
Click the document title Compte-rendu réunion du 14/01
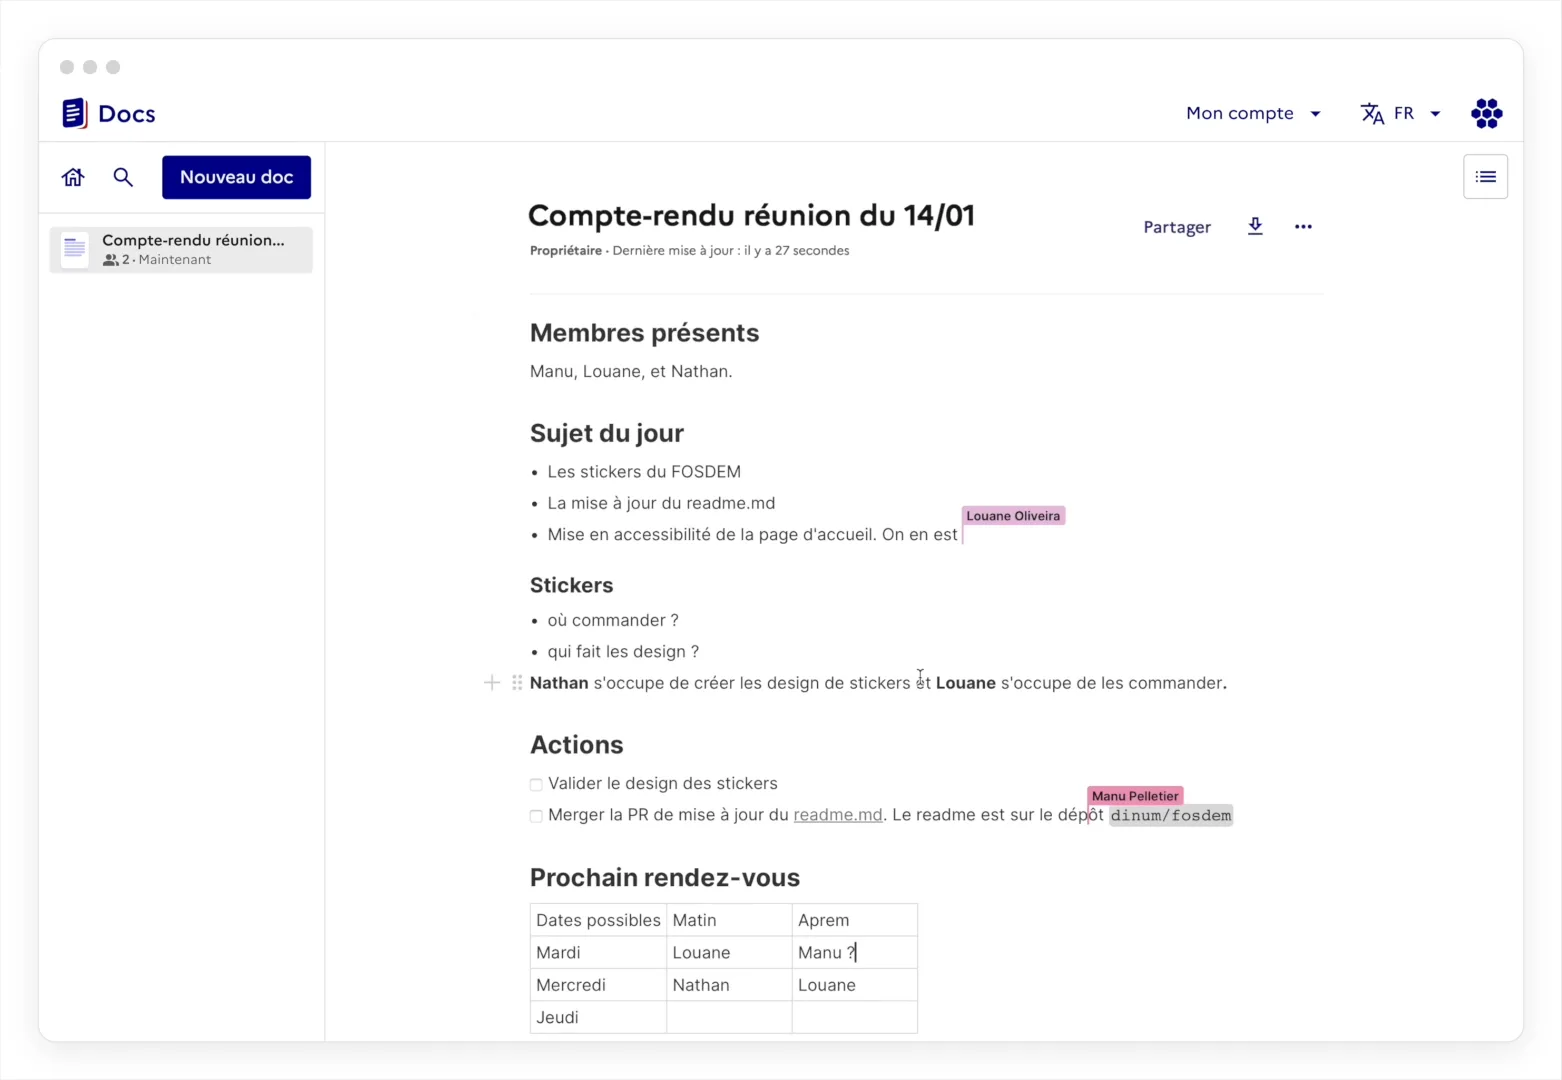[x=751, y=216]
